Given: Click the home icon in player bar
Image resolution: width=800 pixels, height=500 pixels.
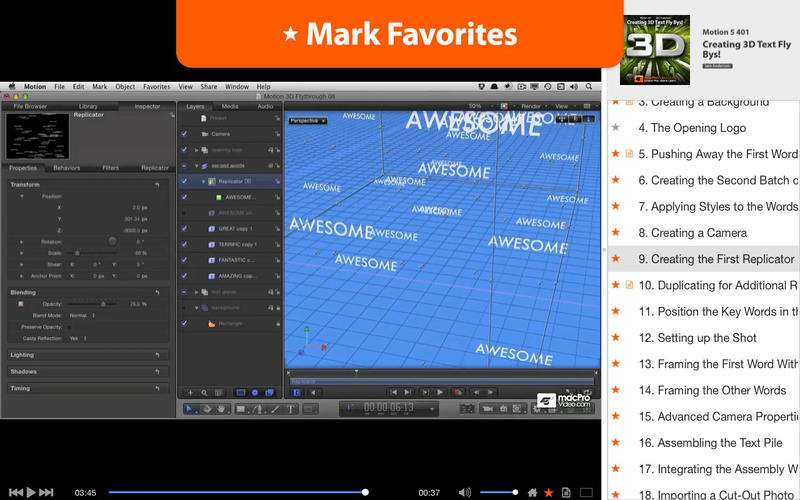Looking at the screenshot, I should pyautogui.click(x=531, y=492).
